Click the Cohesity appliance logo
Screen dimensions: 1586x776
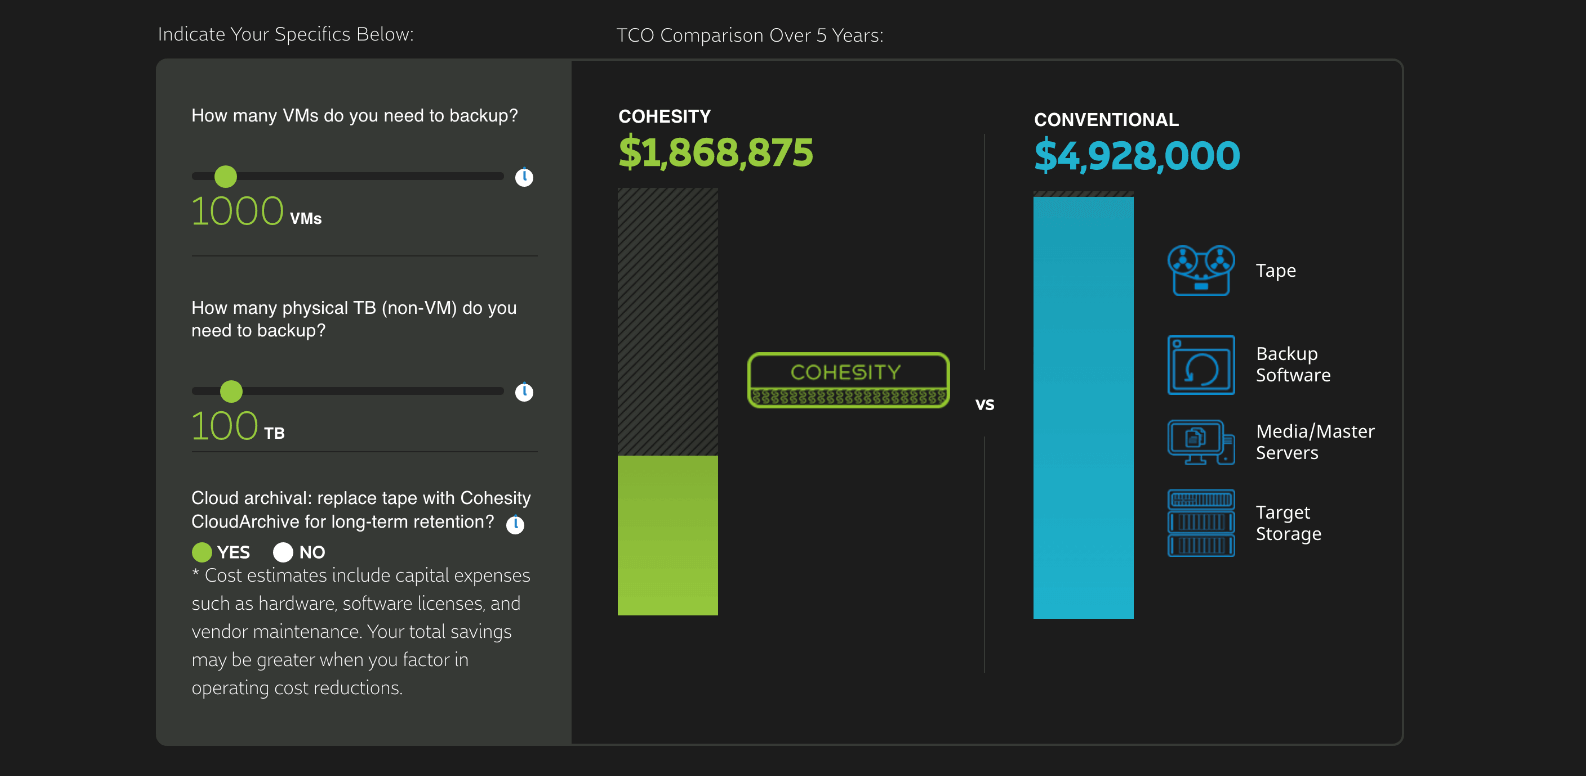848,380
